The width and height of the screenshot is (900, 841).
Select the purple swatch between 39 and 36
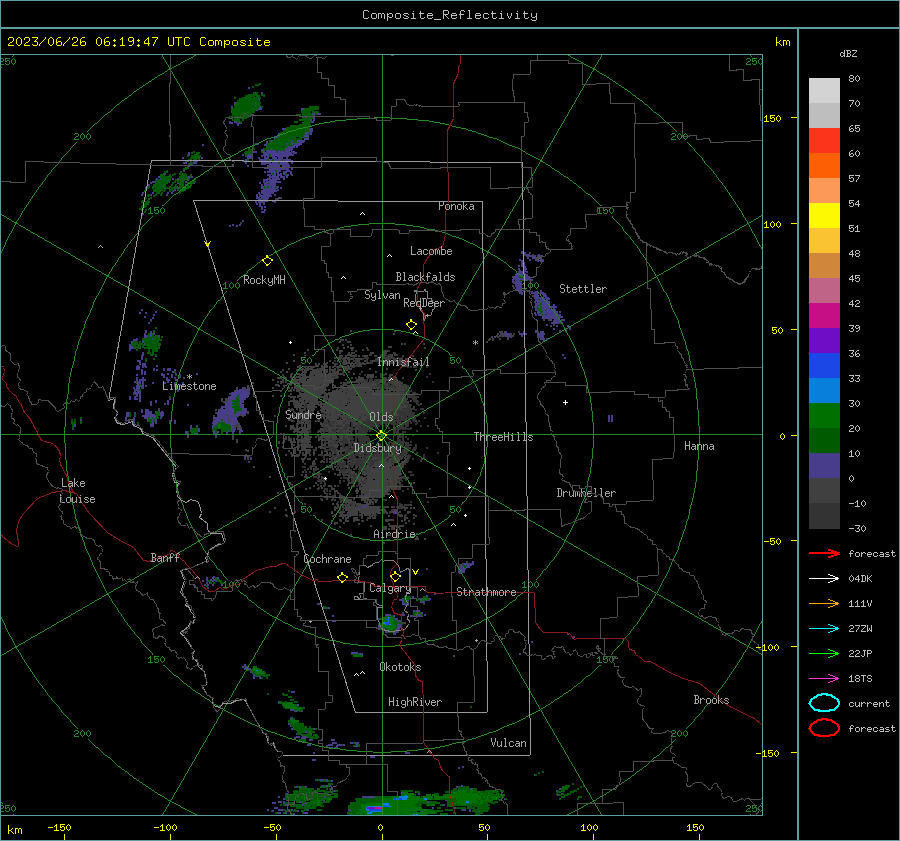[824, 341]
